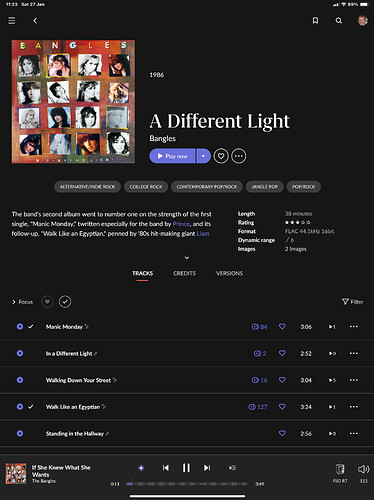Seek within the playback waveform bar
374x500 pixels.
pyautogui.click(x=187, y=484)
